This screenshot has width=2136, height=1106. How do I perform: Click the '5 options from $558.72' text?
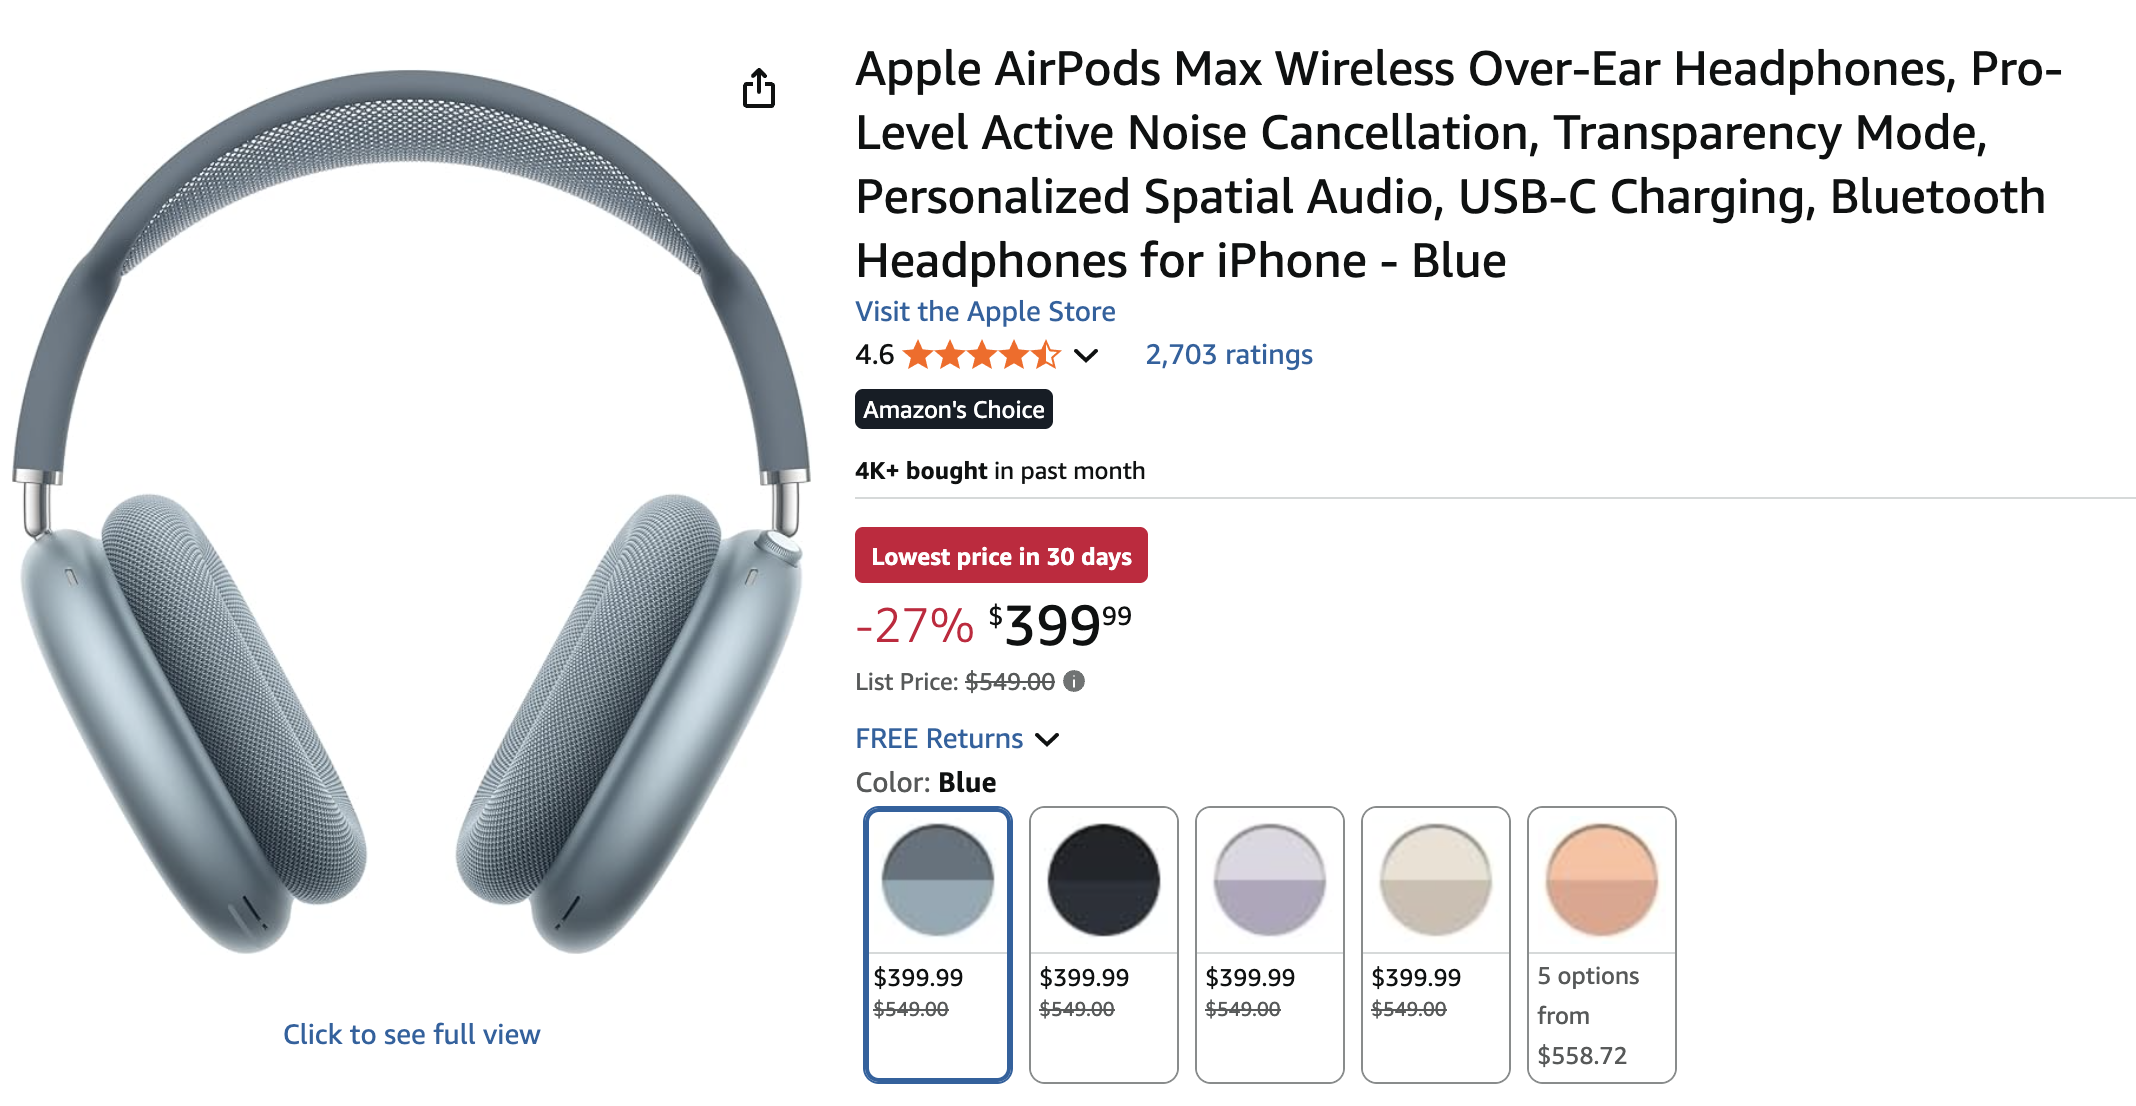point(1588,1015)
